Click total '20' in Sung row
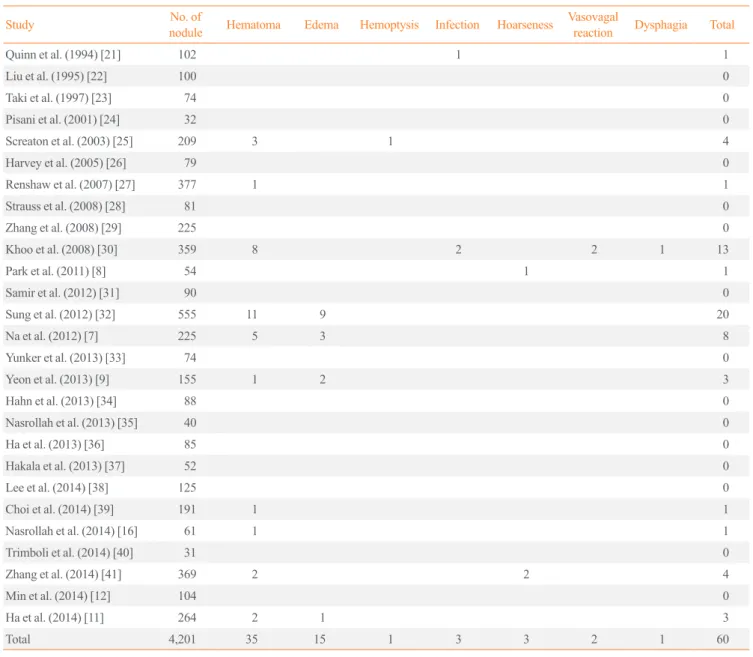The image size is (753, 657). [723, 315]
